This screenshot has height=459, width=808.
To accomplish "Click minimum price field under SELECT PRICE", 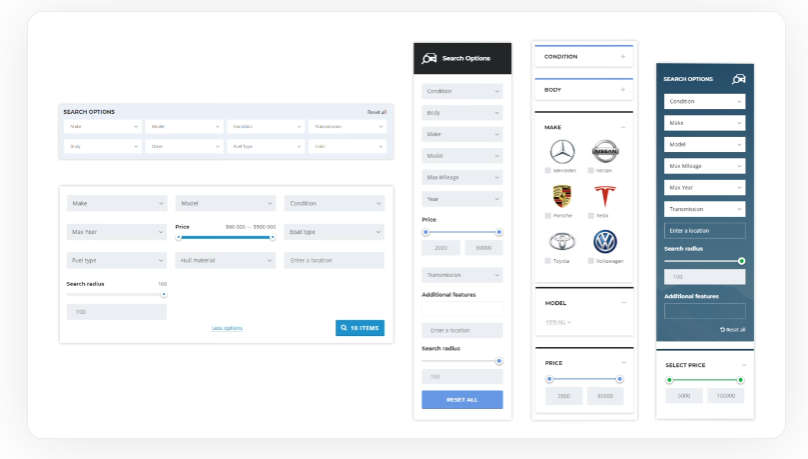I will 684,396.
